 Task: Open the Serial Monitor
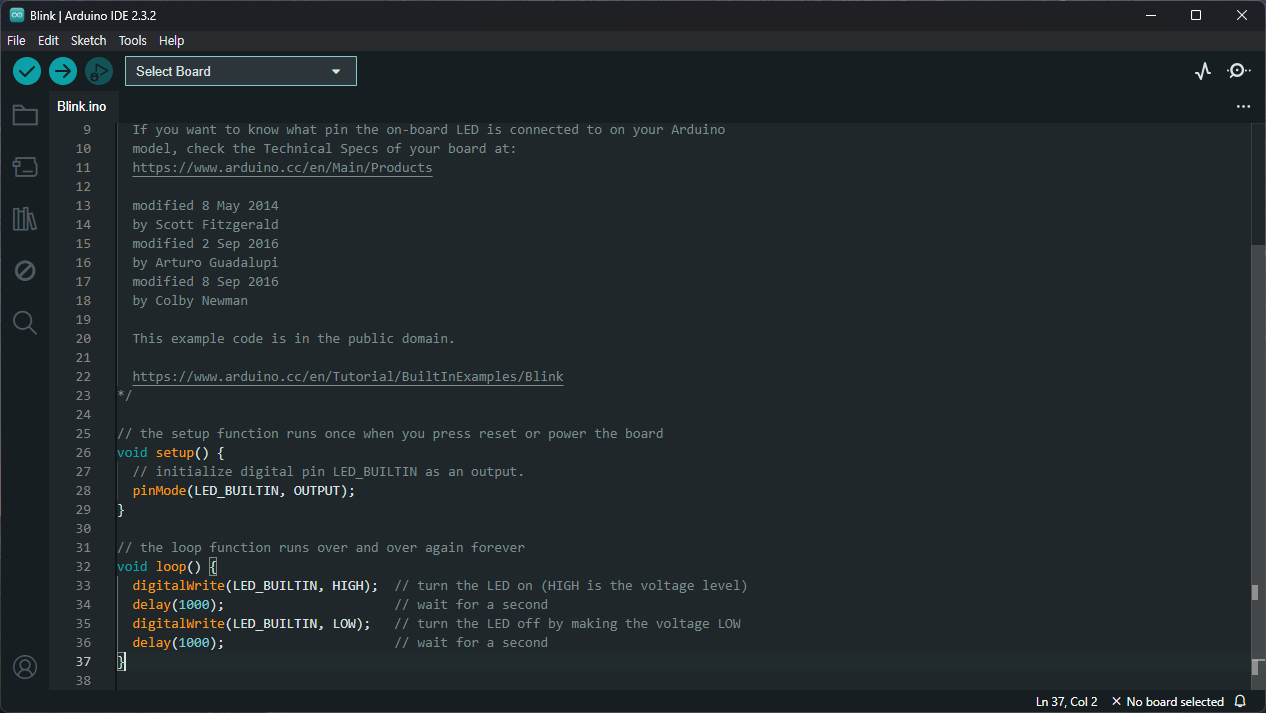[x=1238, y=71]
